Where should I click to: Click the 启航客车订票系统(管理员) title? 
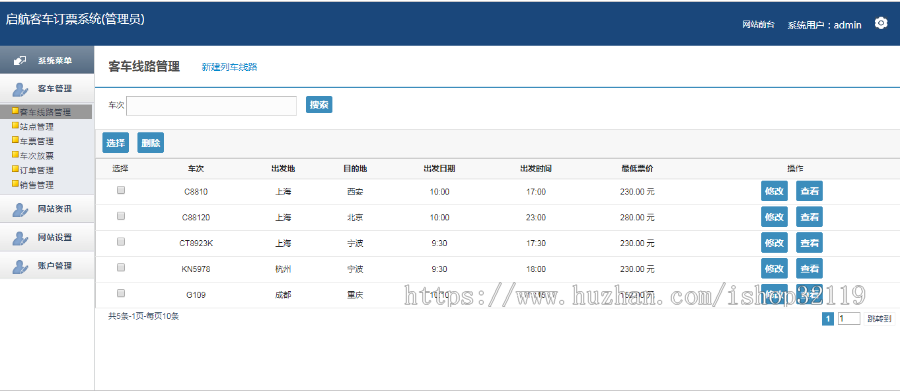75,19
